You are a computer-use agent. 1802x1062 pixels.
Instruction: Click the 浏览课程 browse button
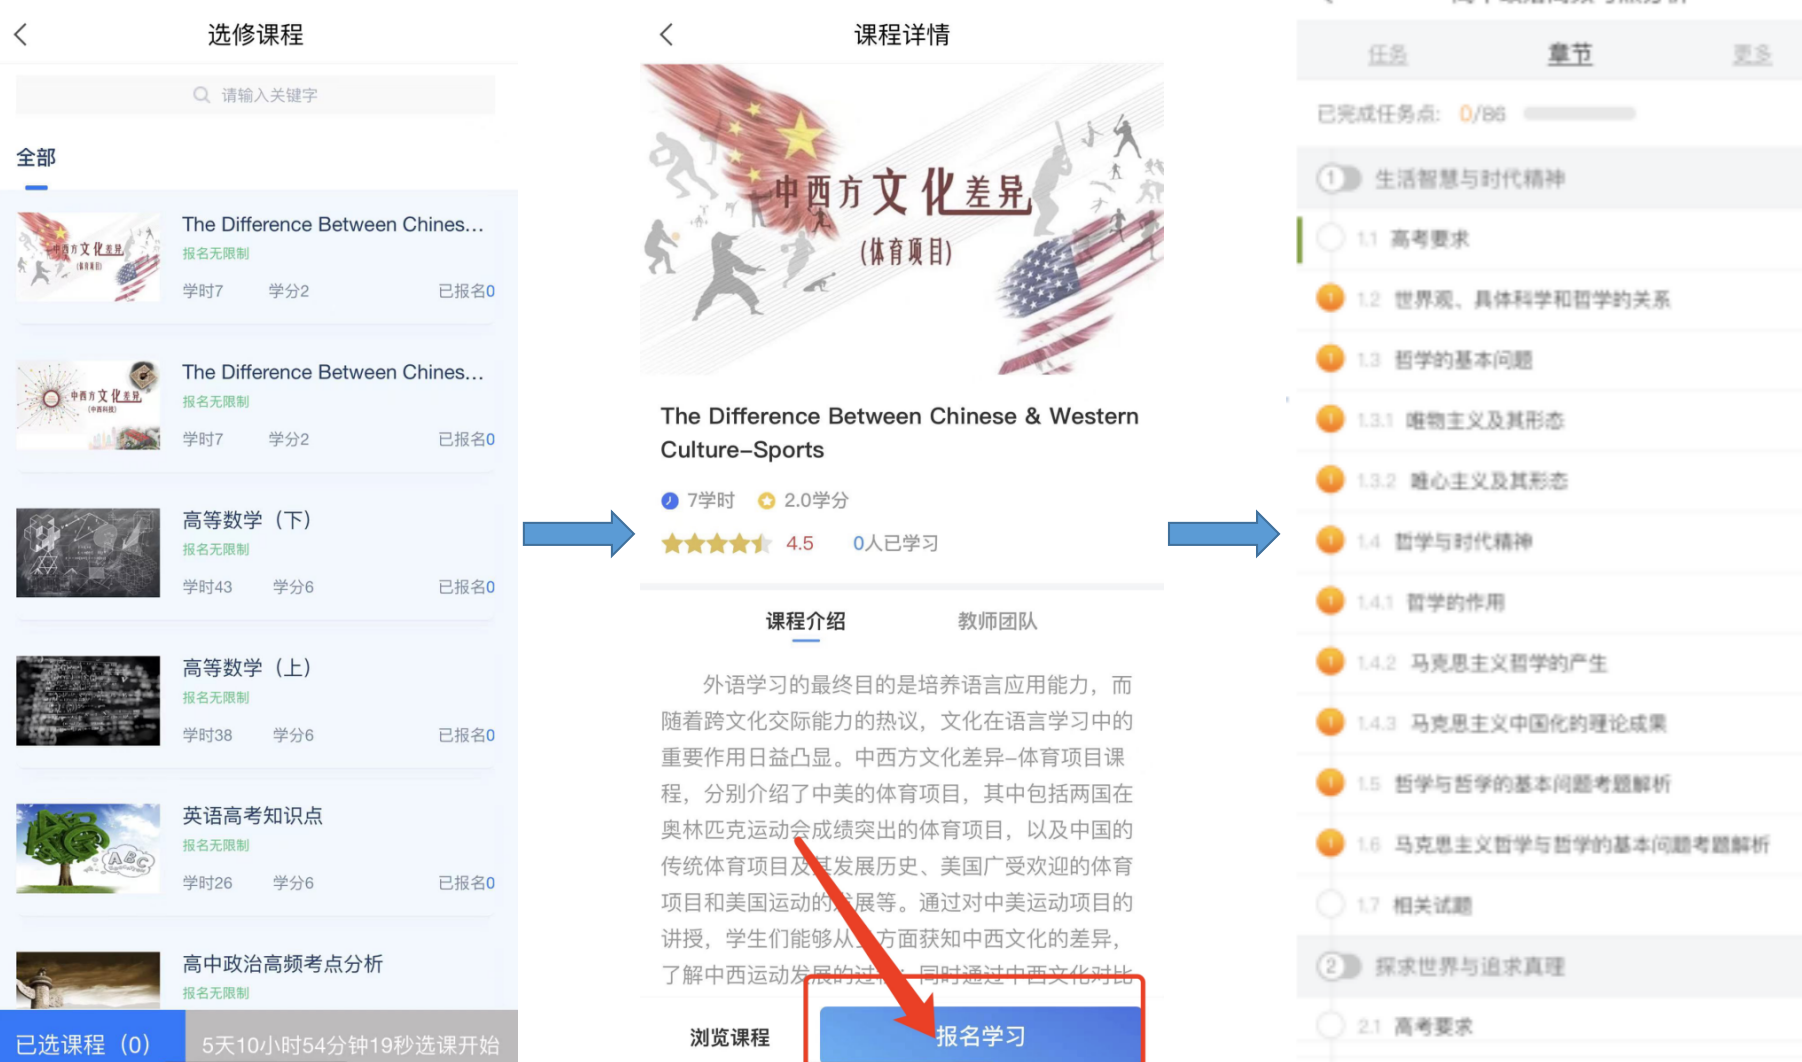pyautogui.click(x=730, y=1037)
